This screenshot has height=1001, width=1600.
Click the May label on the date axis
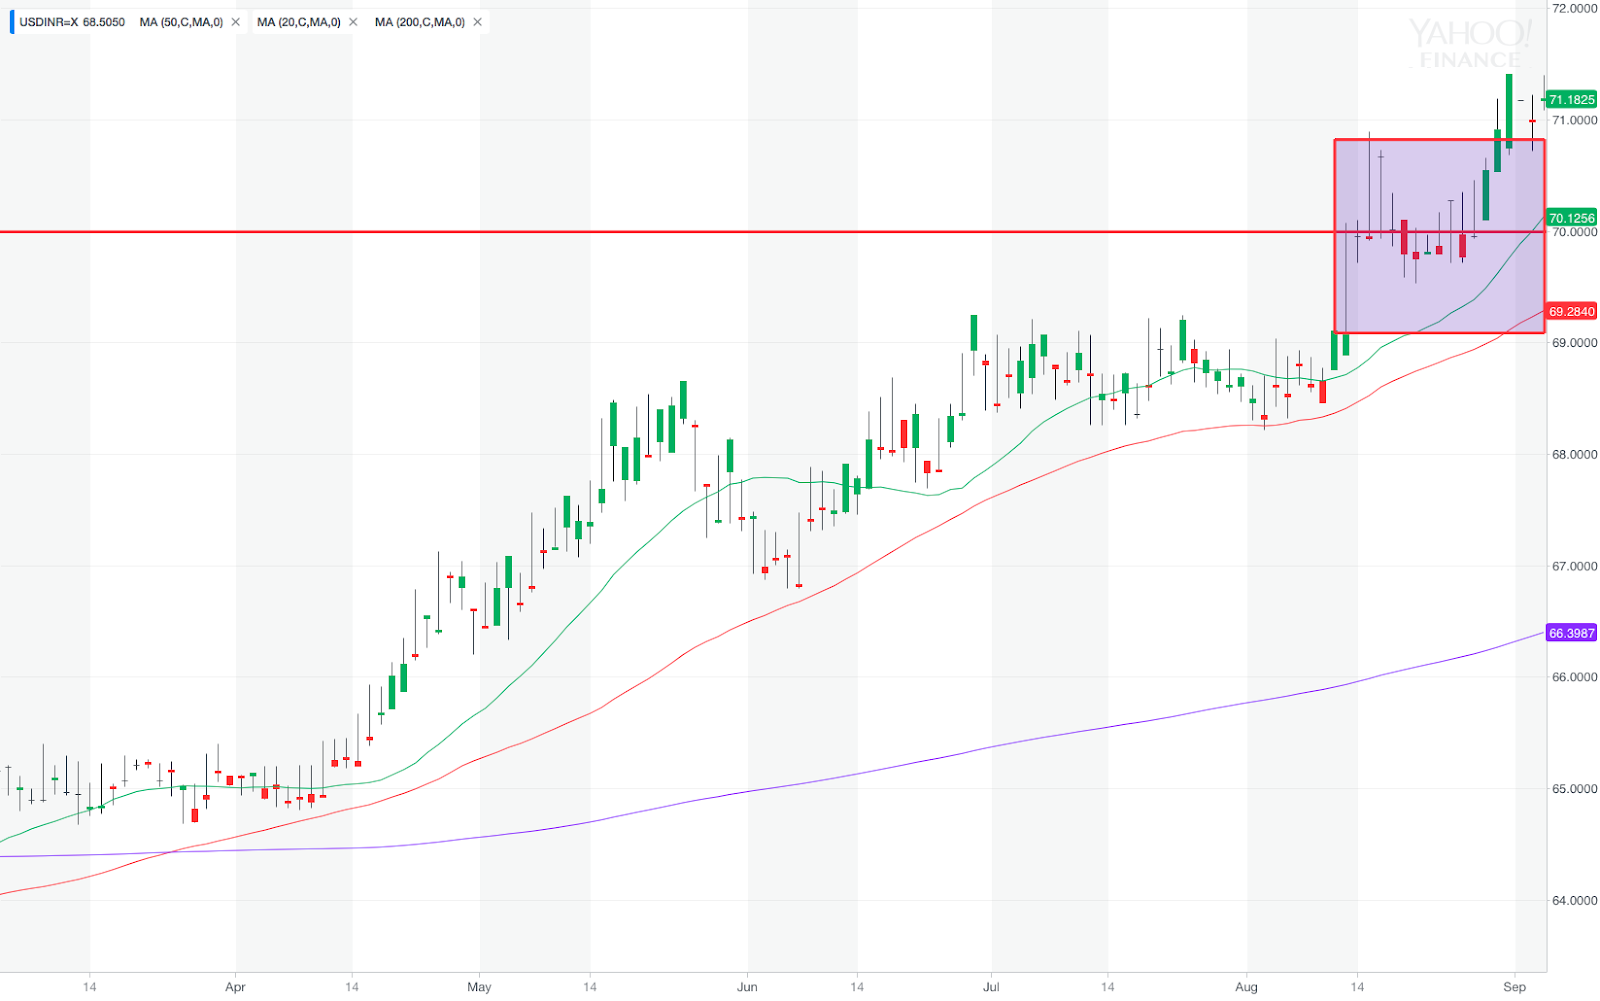pyautogui.click(x=479, y=987)
